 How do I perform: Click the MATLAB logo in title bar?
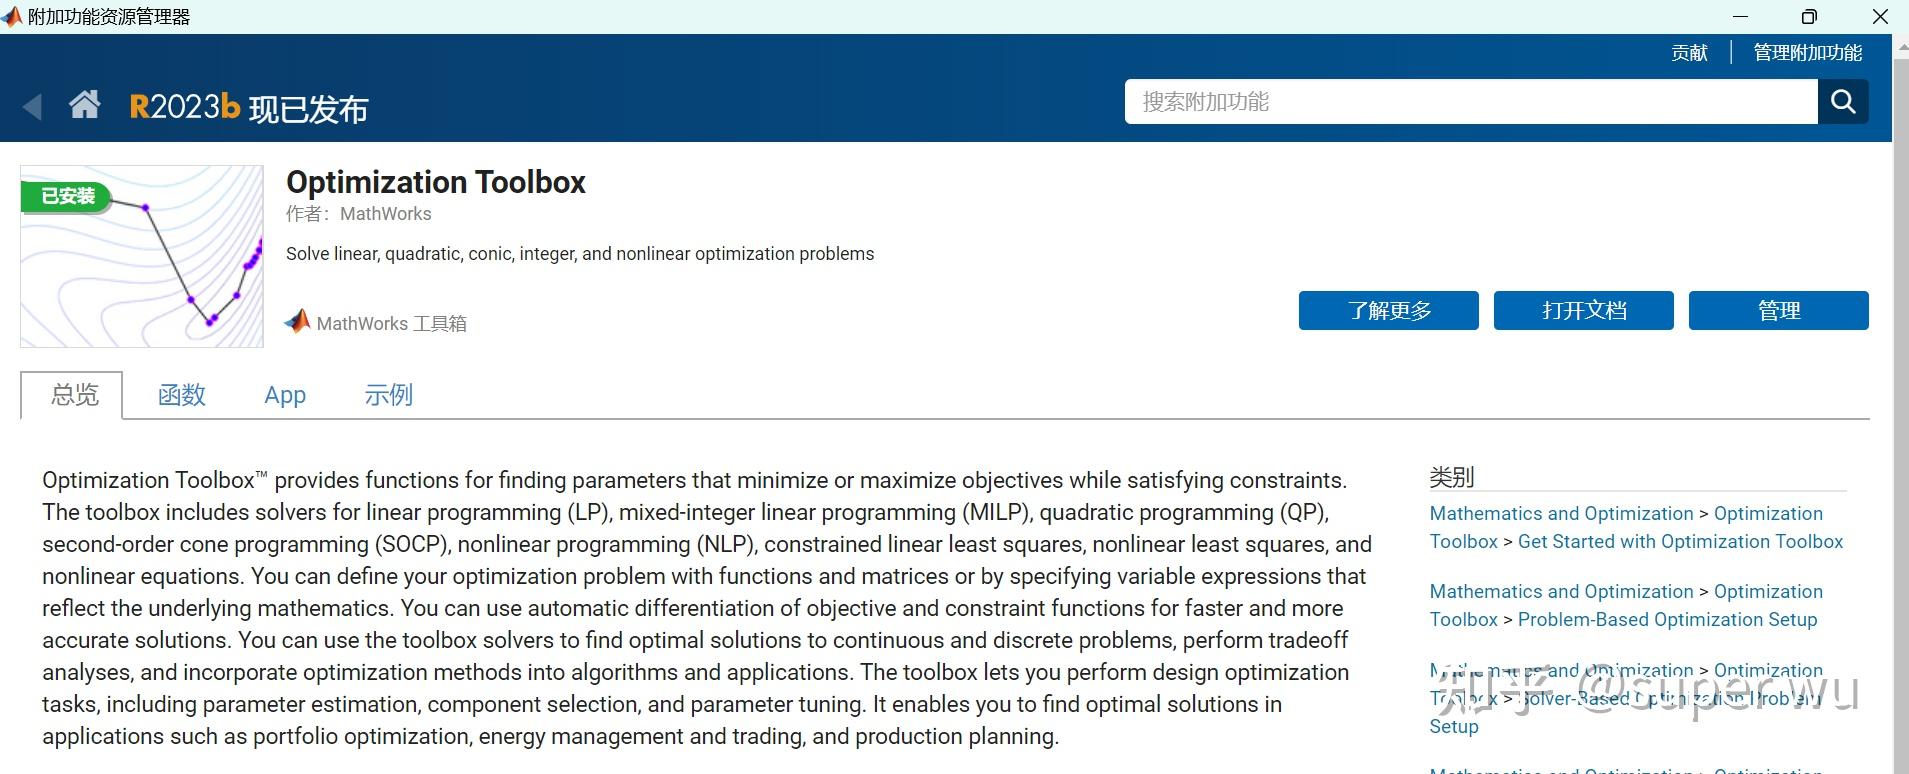(12, 17)
